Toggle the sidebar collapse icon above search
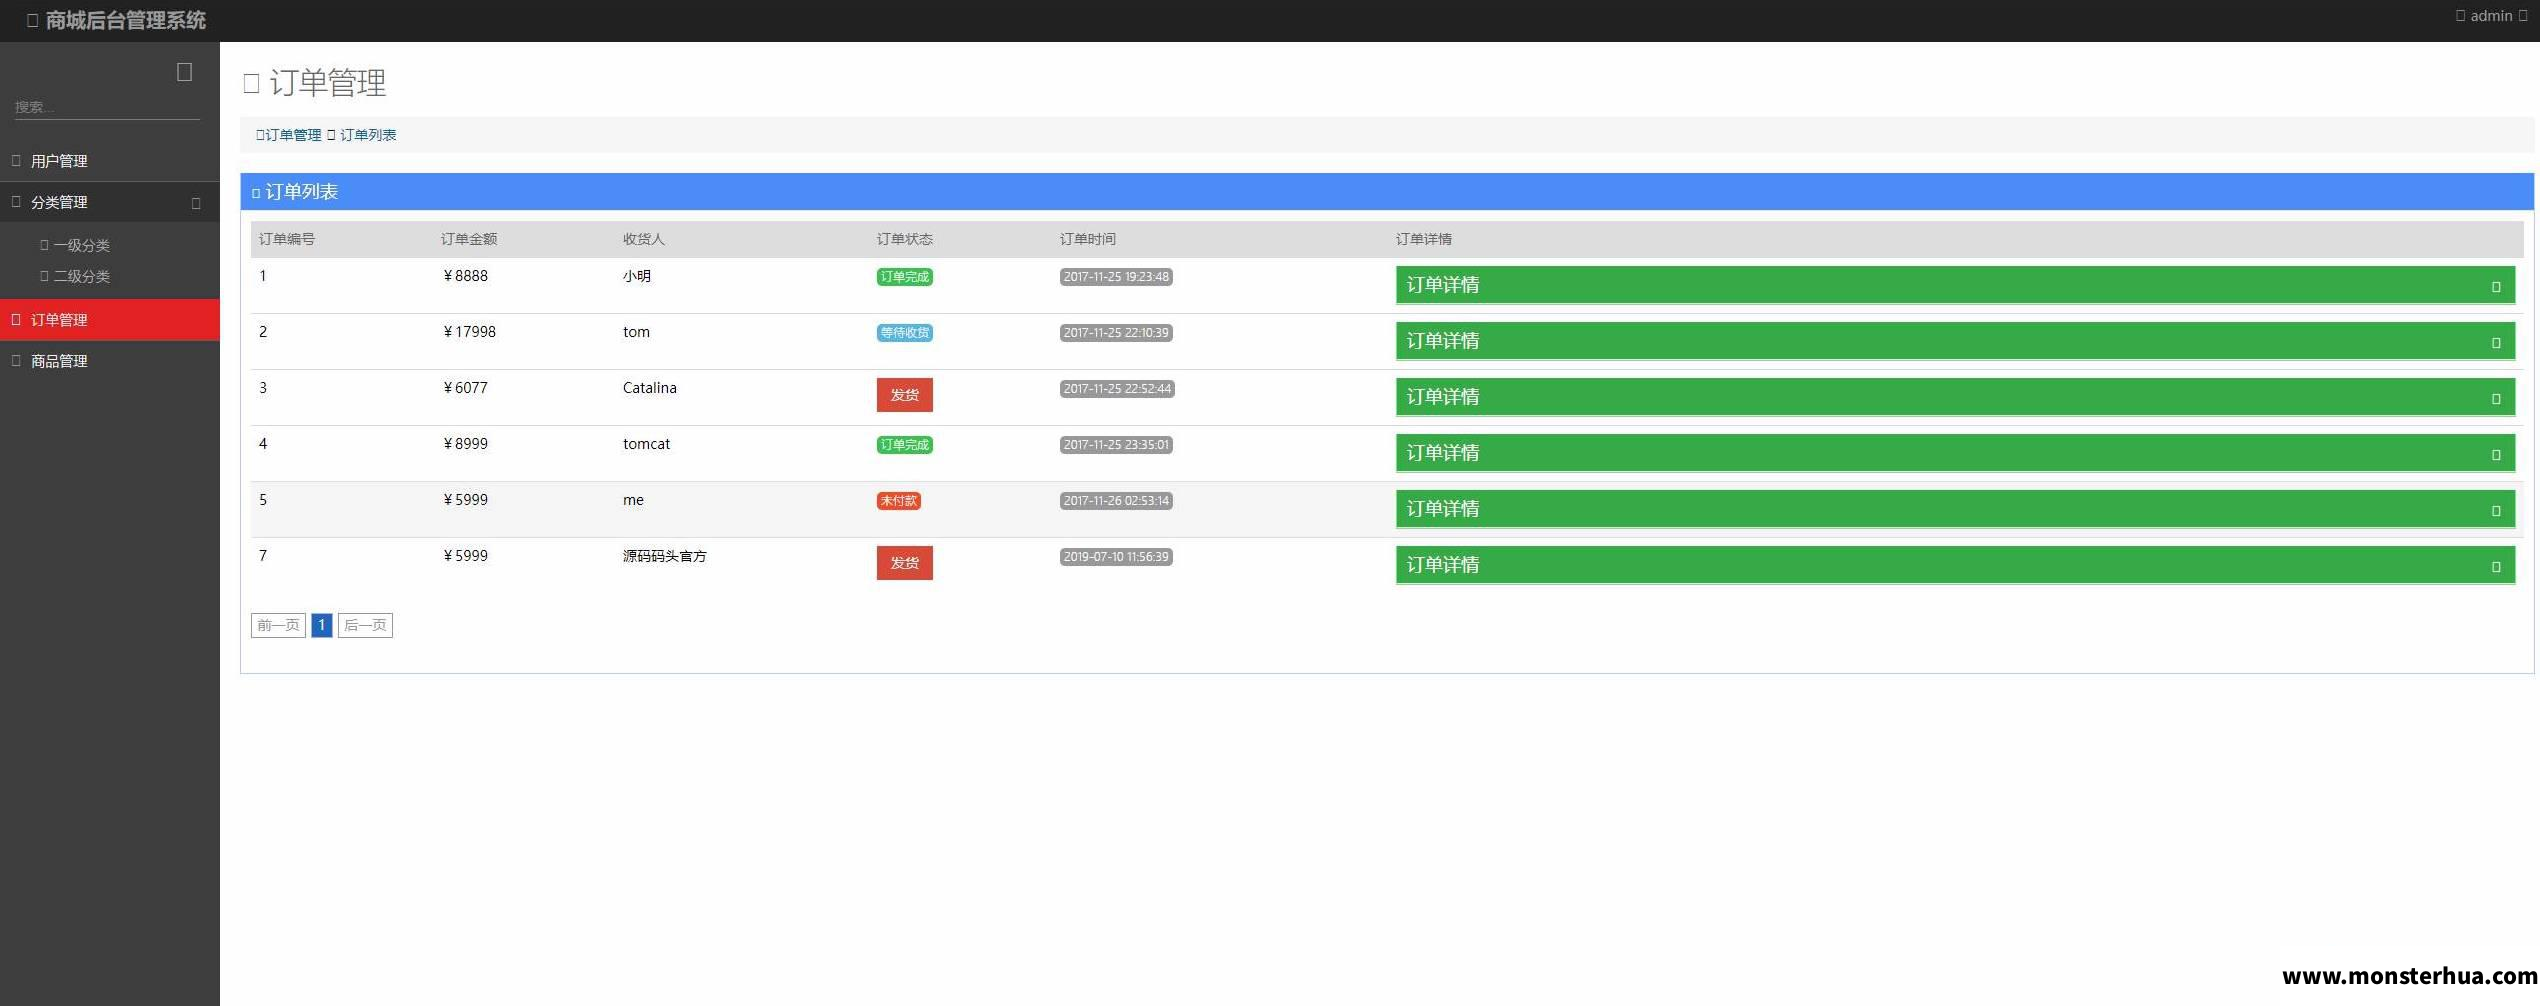The width and height of the screenshot is (2540, 1006). click(184, 72)
